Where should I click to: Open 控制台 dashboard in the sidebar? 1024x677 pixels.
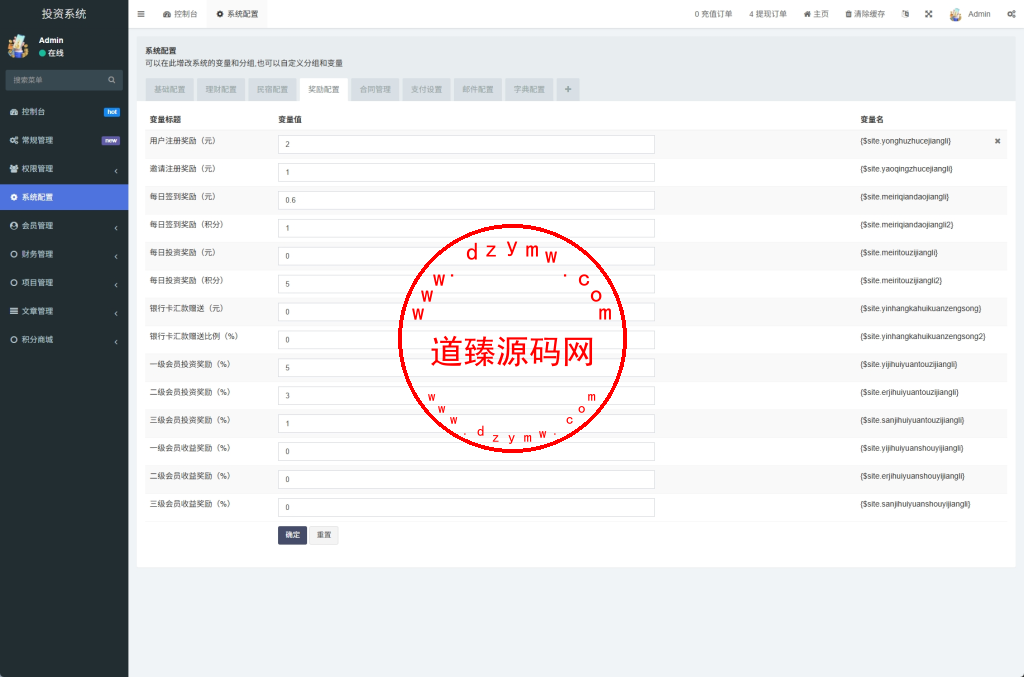64,112
